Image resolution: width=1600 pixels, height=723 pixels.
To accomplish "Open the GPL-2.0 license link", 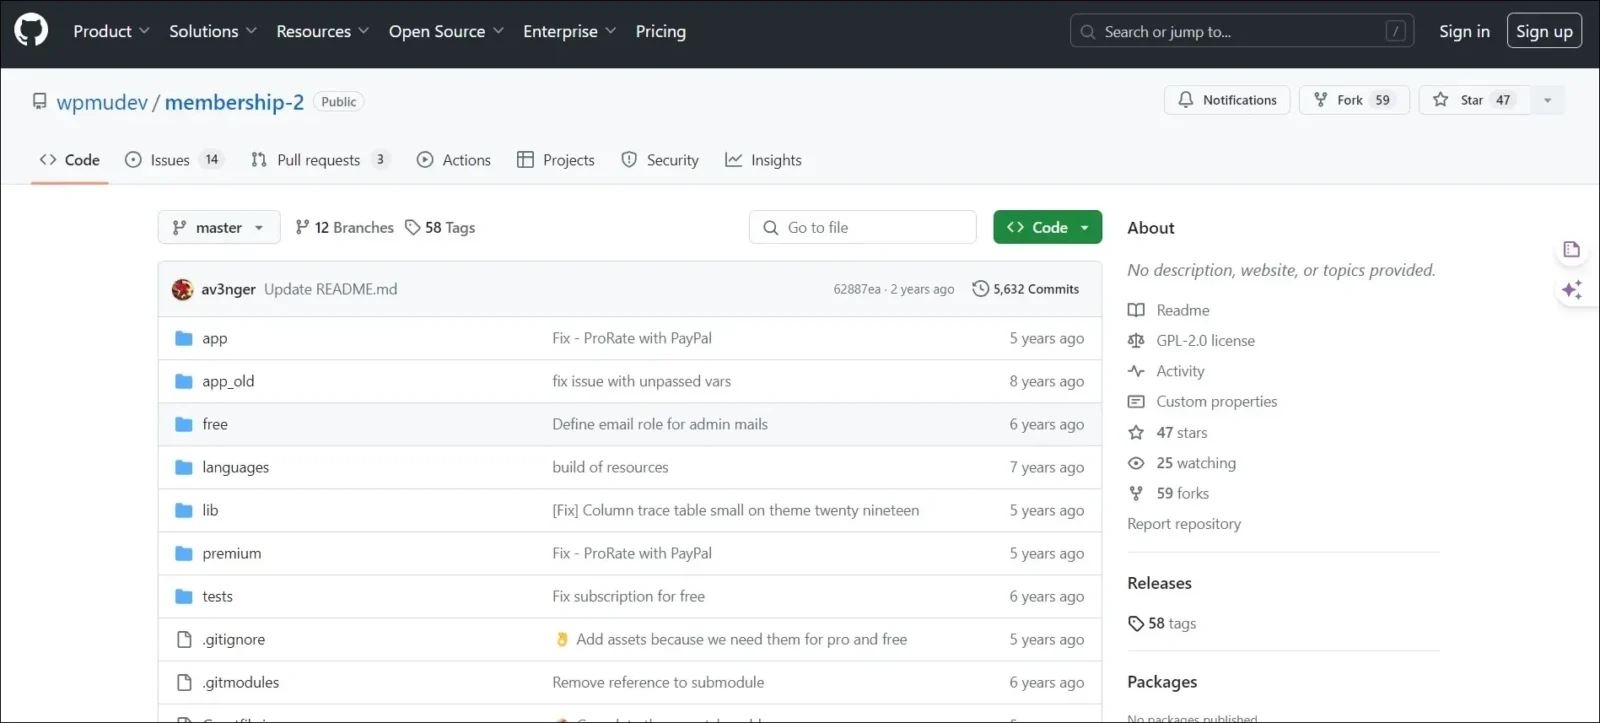I will (x=1205, y=341).
